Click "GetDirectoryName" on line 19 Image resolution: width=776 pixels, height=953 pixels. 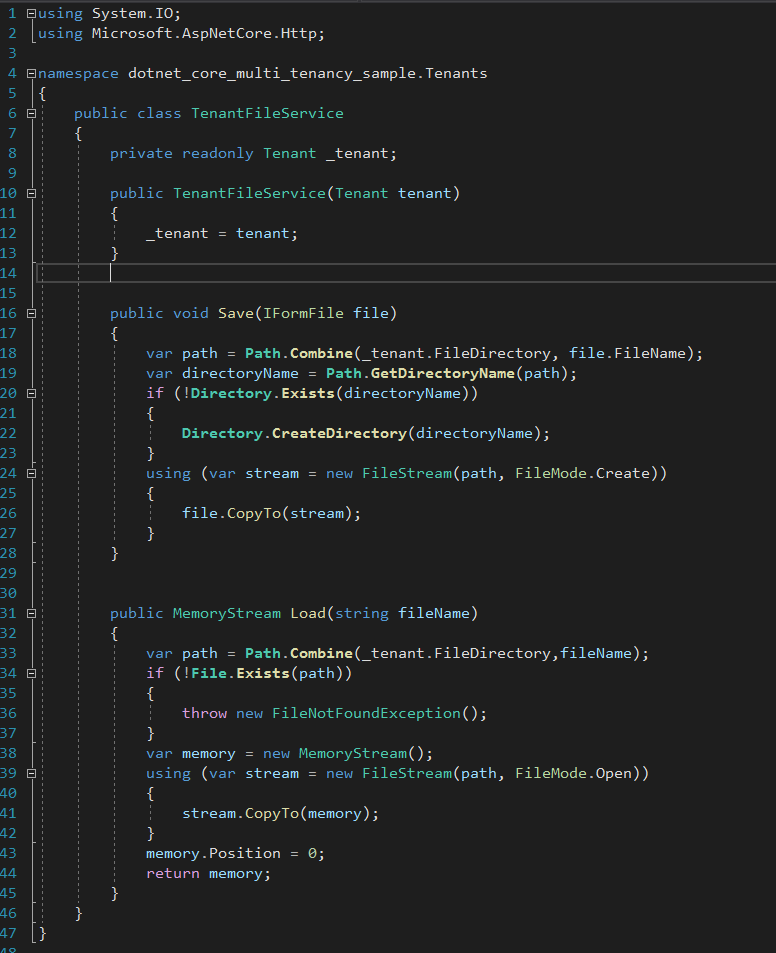pos(442,373)
